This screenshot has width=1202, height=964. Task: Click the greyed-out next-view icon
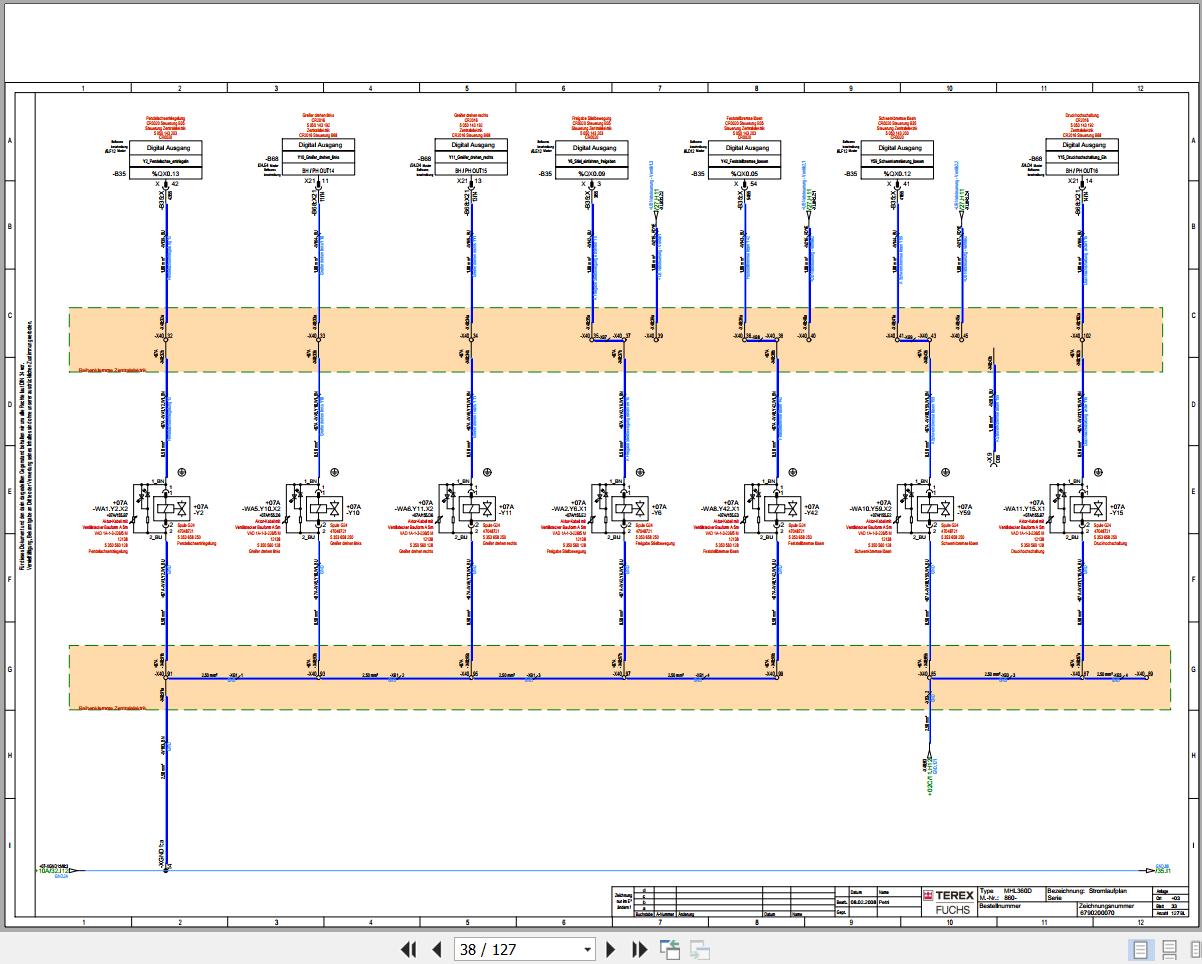(699, 949)
